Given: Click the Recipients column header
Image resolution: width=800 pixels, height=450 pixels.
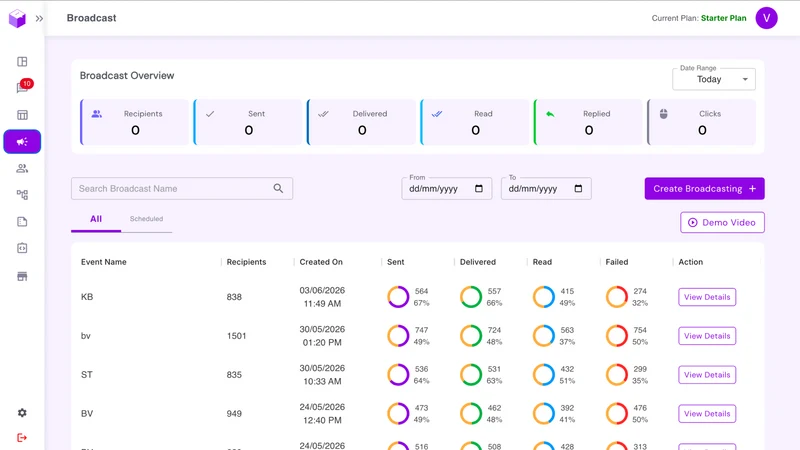Looking at the screenshot, I should [246, 262].
